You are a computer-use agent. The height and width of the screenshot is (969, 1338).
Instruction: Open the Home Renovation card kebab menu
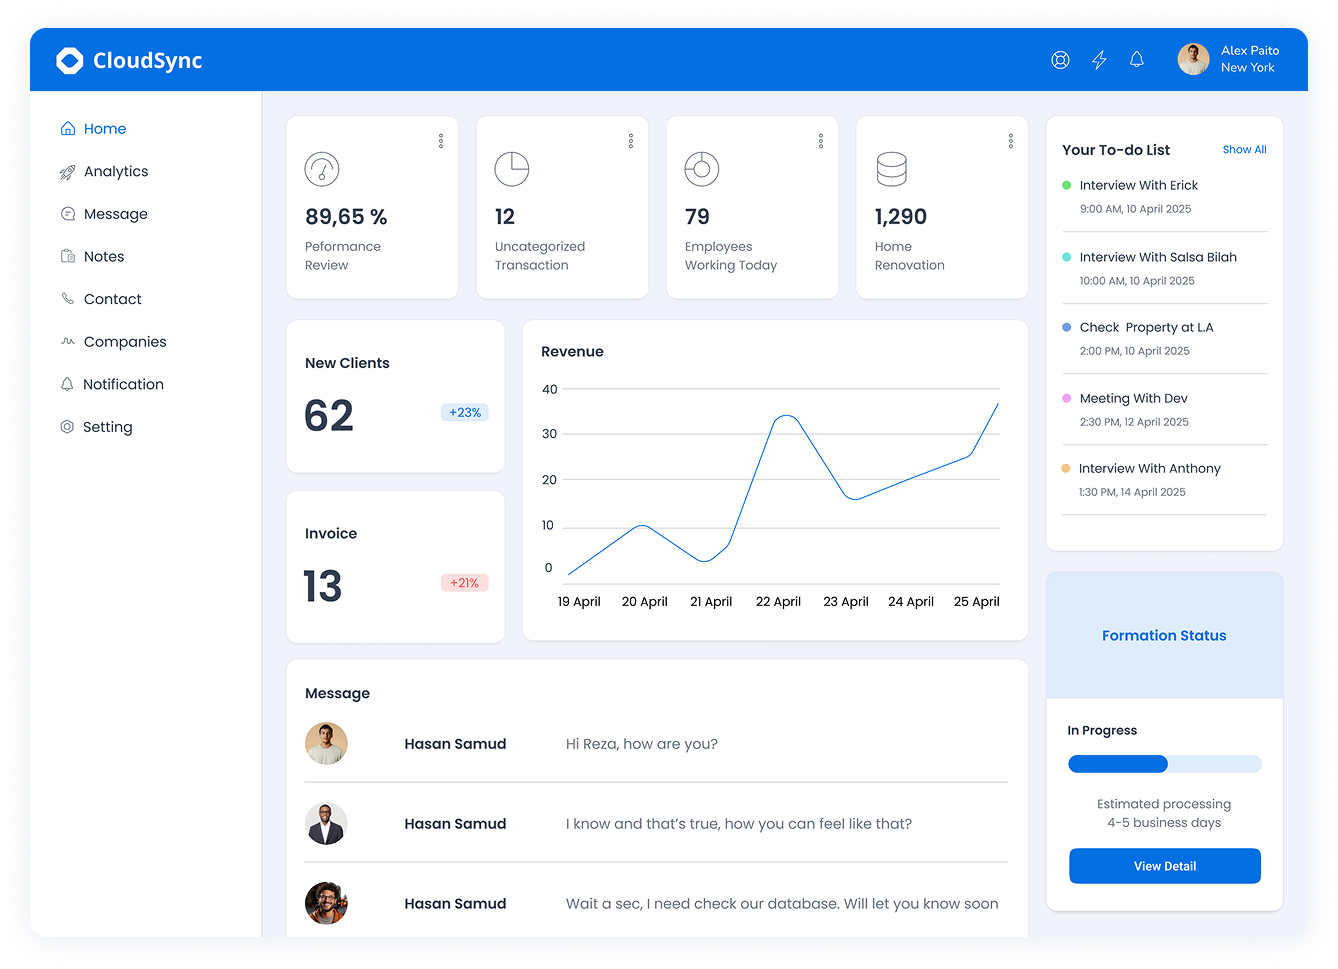pyautogui.click(x=1011, y=141)
